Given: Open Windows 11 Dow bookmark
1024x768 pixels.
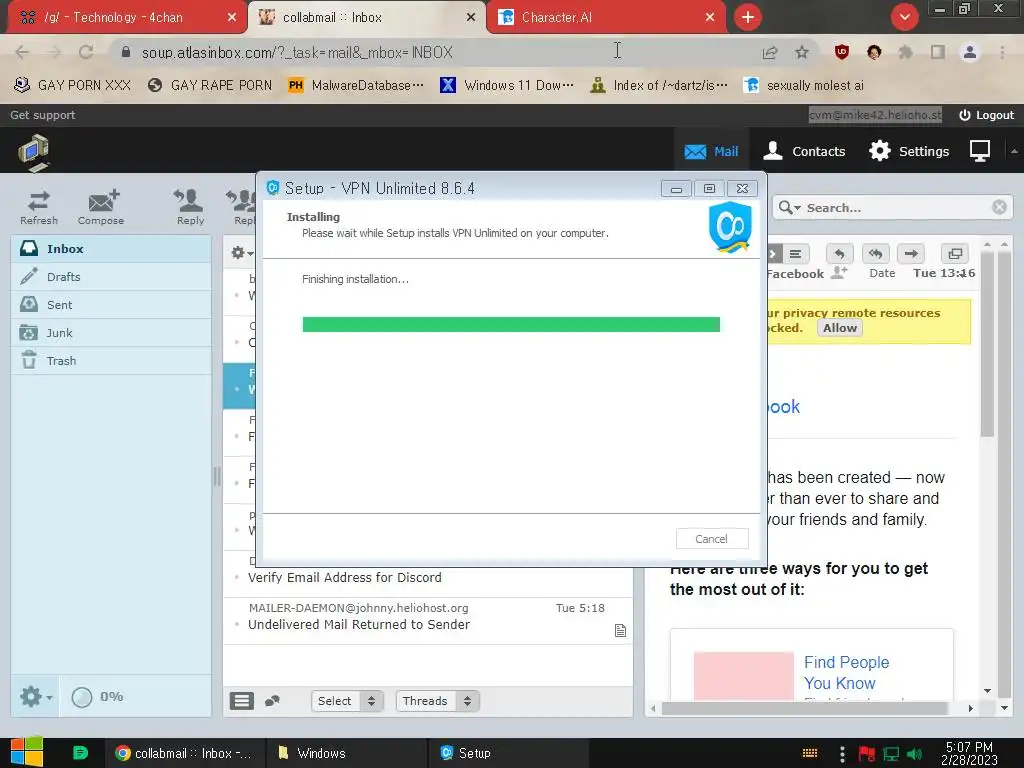Looking at the screenshot, I should pyautogui.click(x=507, y=86).
